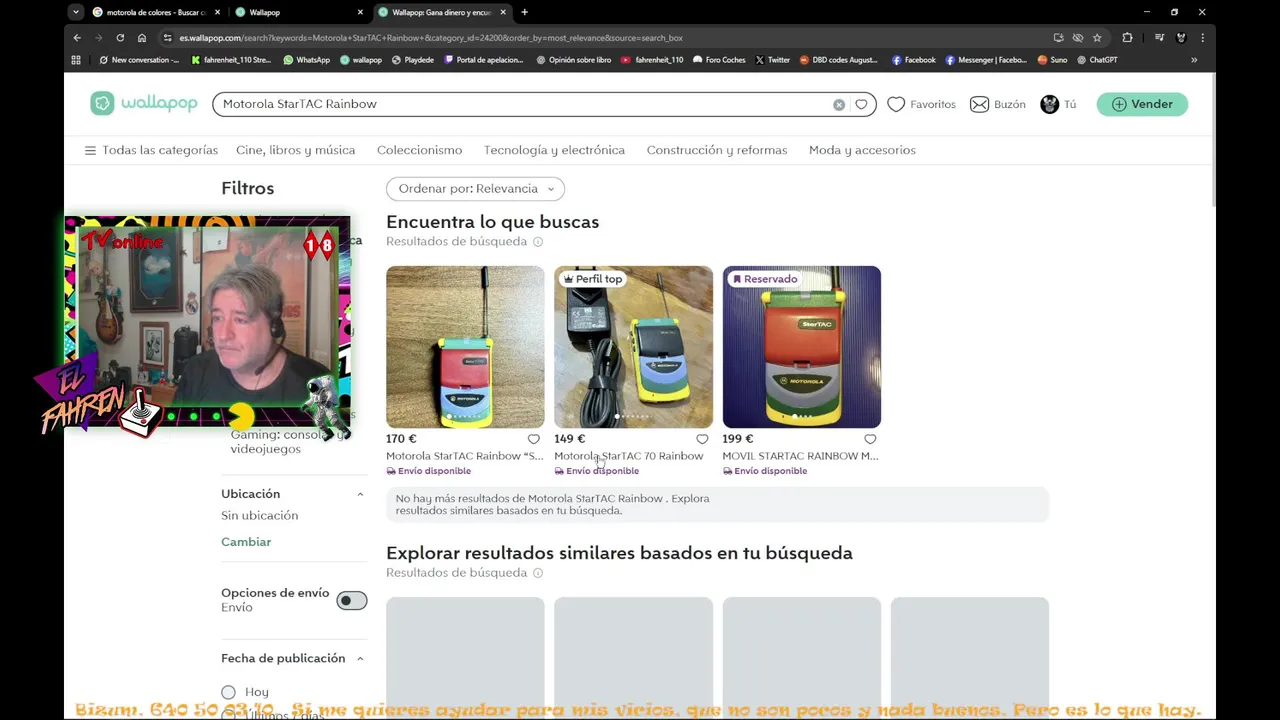Open Perfil top 149 € listing photo

click(634, 347)
